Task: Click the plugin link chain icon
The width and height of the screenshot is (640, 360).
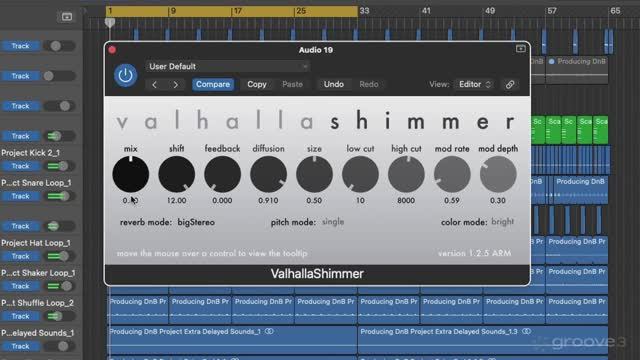Action: (x=510, y=84)
